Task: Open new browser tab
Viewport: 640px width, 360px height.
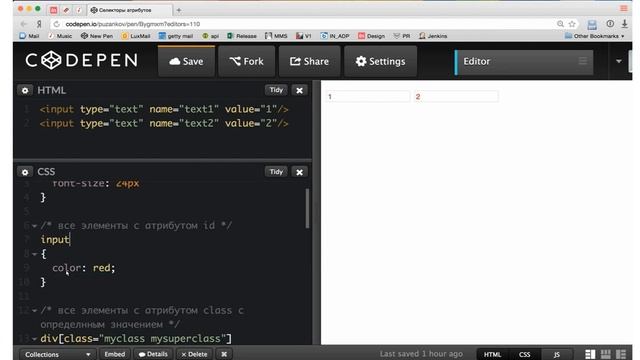Action: [x=179, y=10]
